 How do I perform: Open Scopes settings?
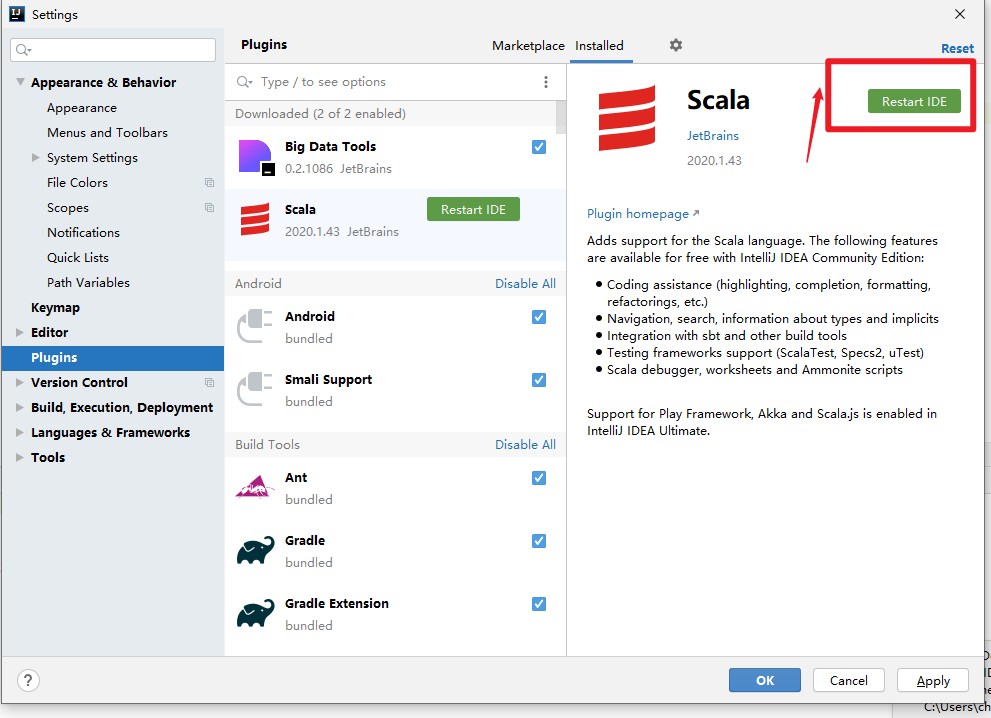point(68,208)
